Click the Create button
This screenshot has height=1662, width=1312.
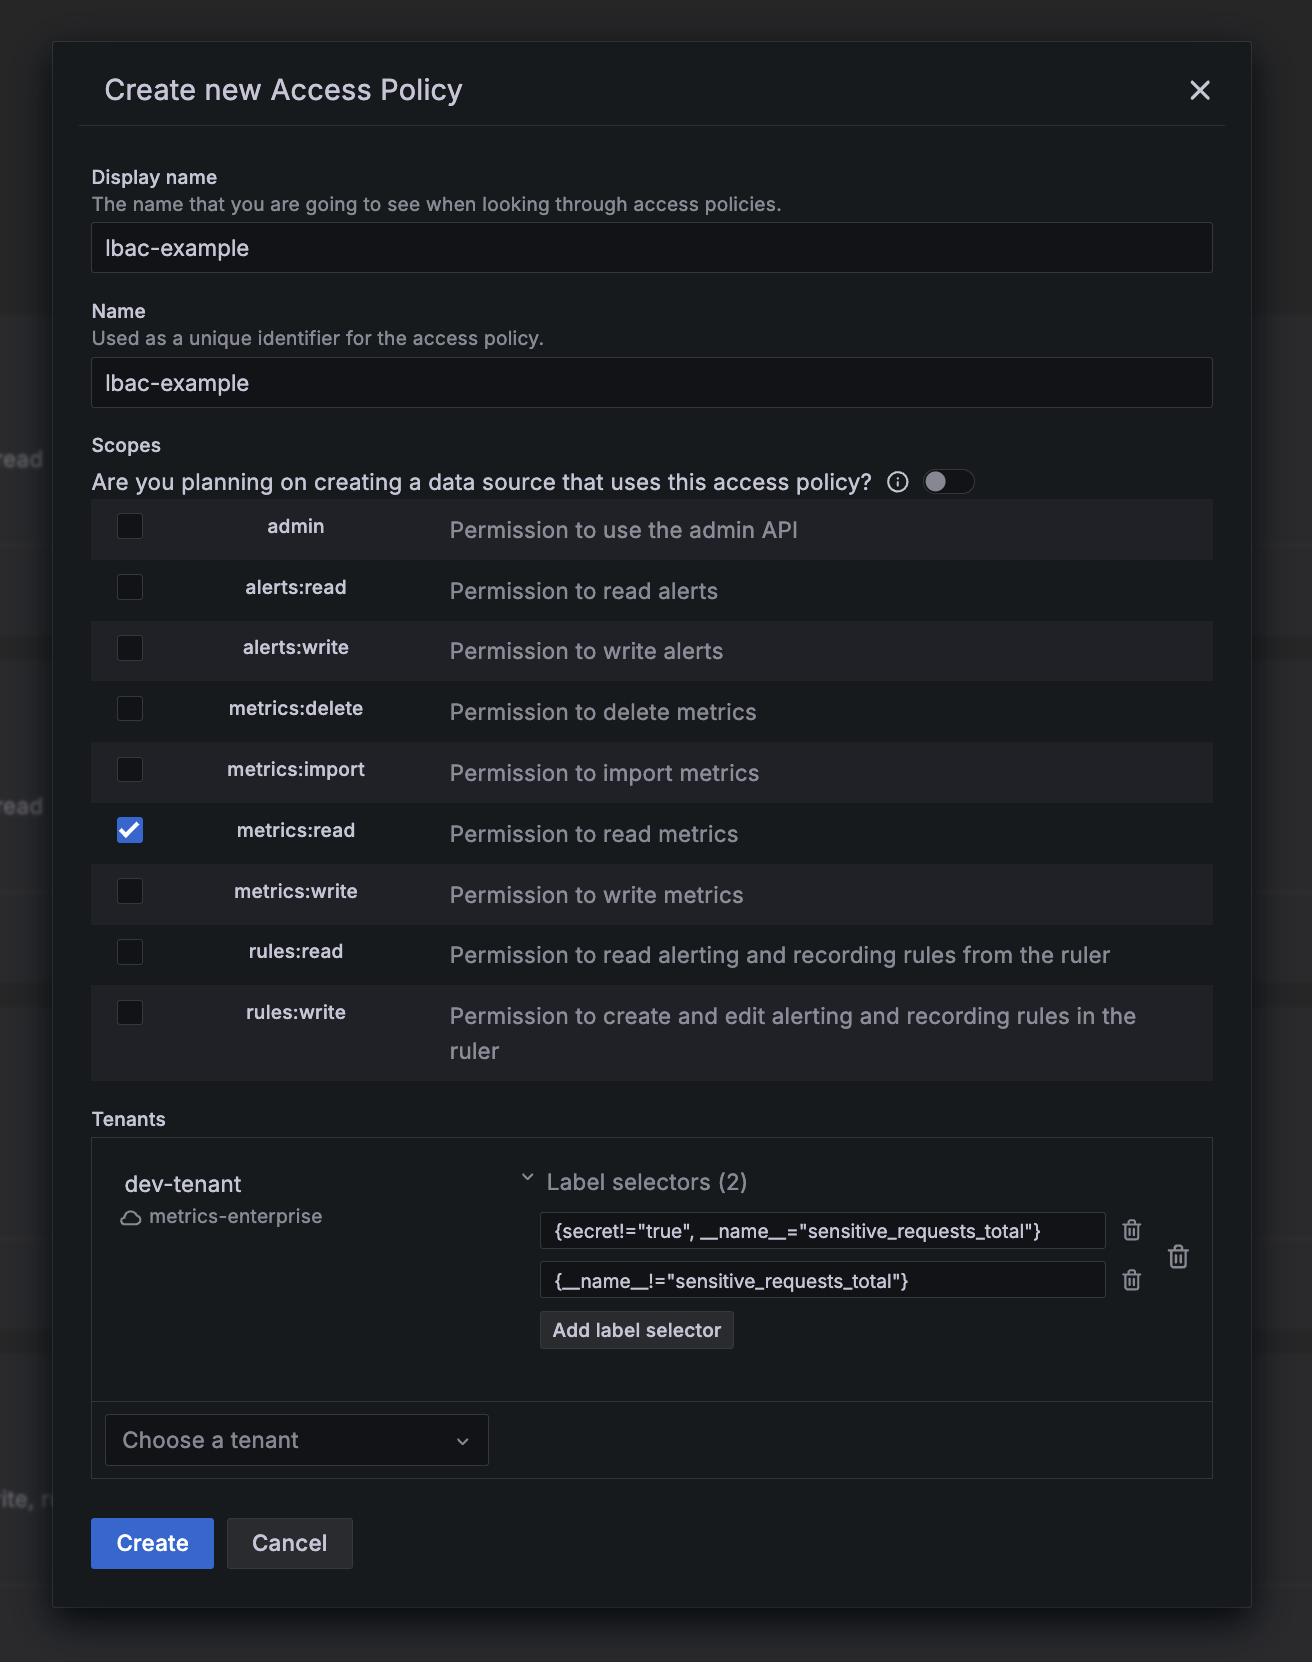click(x=152, y=1543)
